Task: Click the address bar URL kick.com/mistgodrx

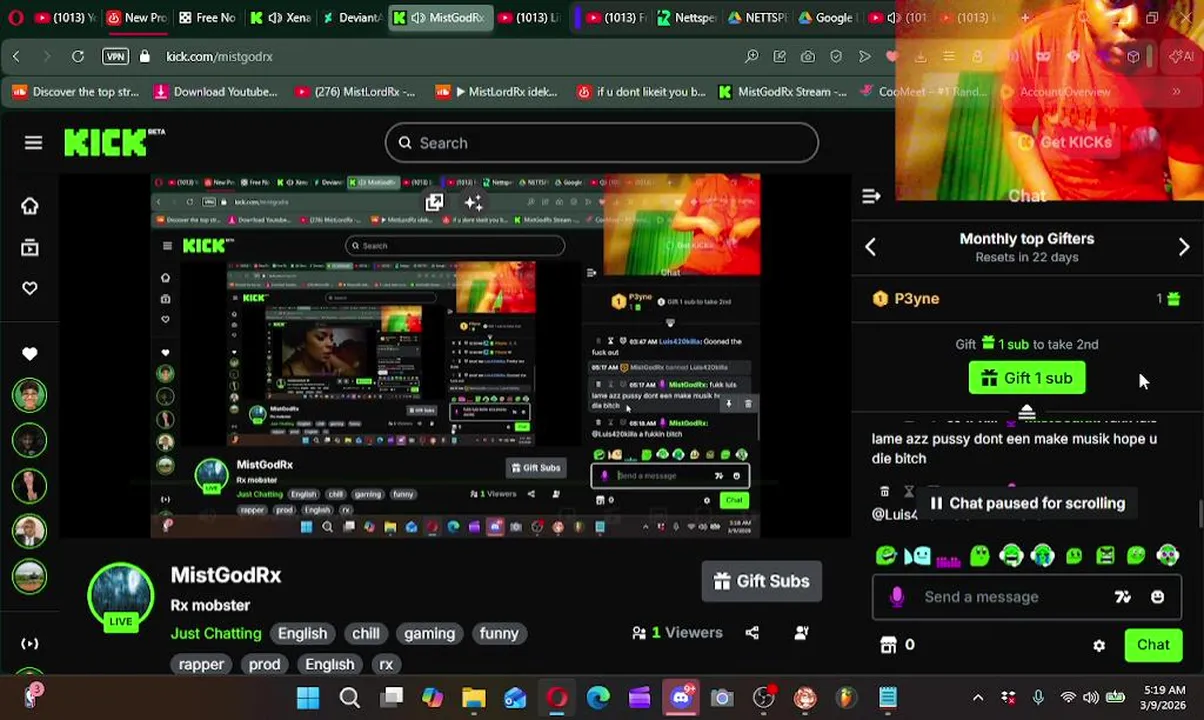Action: 219,57
